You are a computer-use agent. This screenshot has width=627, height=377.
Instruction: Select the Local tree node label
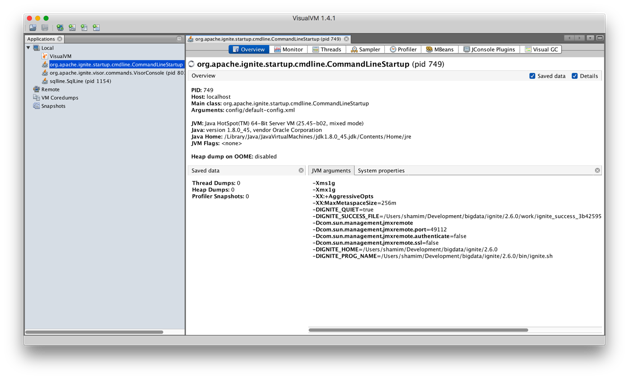(x=47, y=48)
